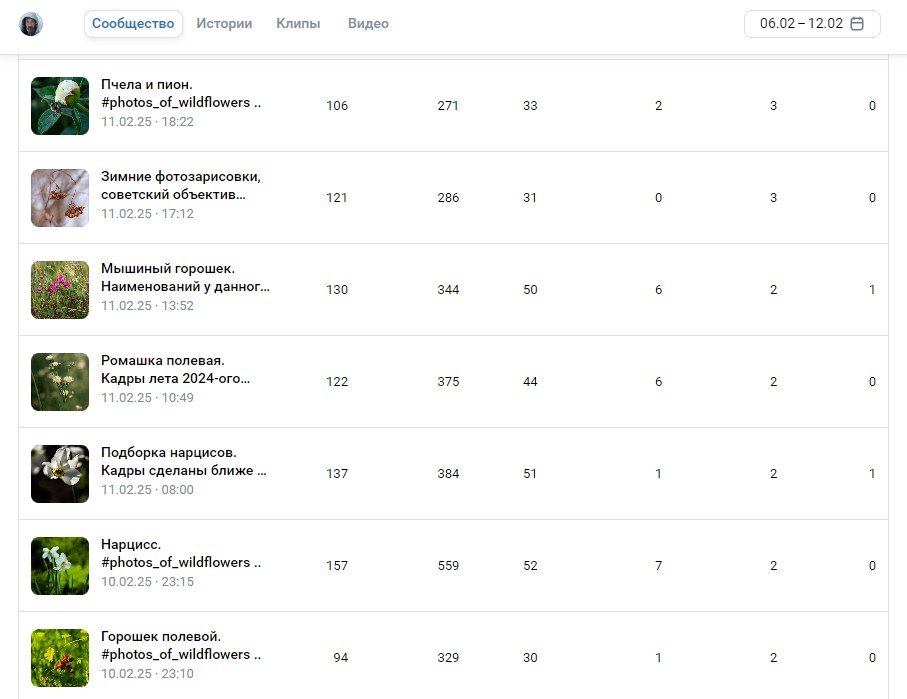Click the Мышиный горошек post title

pos(167,269)
